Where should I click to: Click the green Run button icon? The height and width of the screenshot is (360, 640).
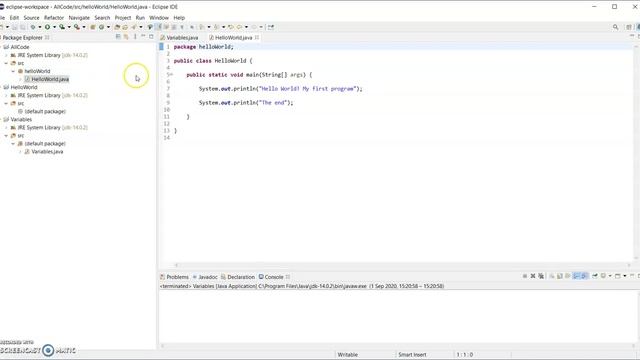click(47, 27)
